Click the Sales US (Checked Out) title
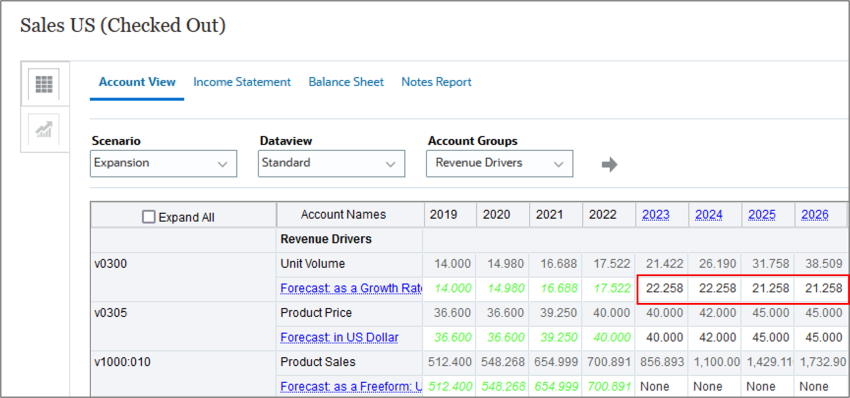 [x=123, y=25]
